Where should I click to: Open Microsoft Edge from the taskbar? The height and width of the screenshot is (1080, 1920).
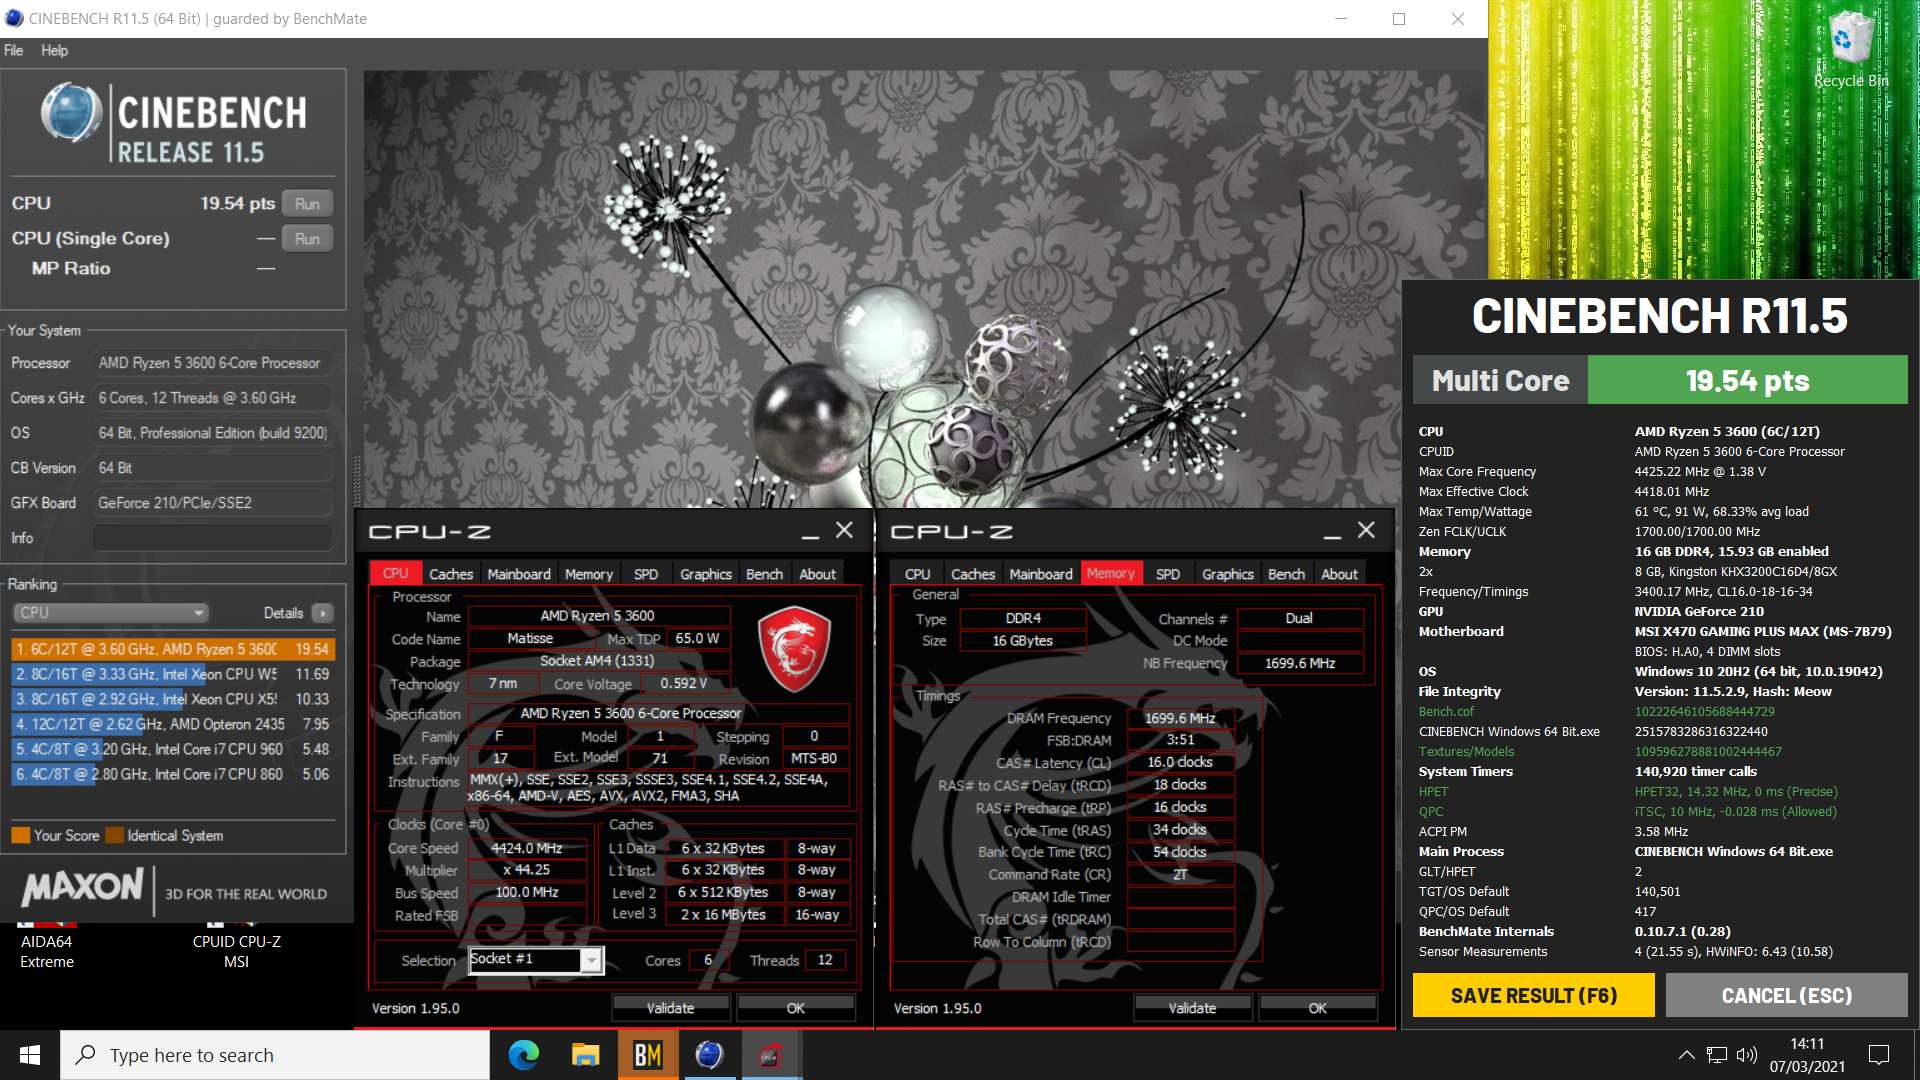523,1055
